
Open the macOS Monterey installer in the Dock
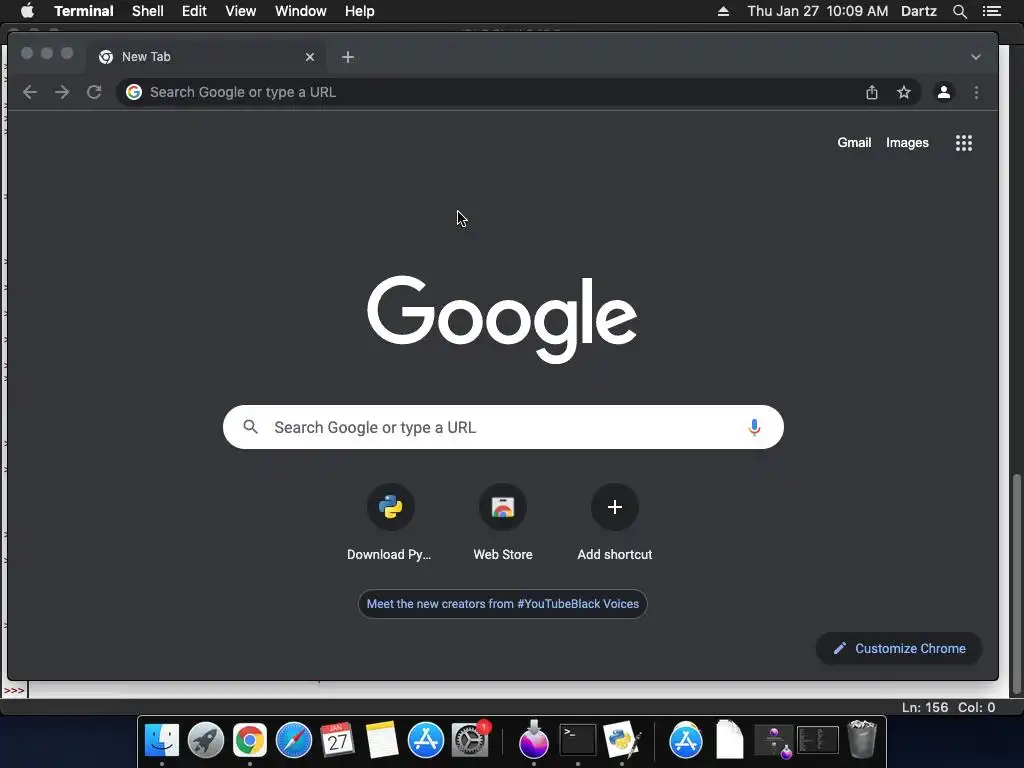coord(534,741)
